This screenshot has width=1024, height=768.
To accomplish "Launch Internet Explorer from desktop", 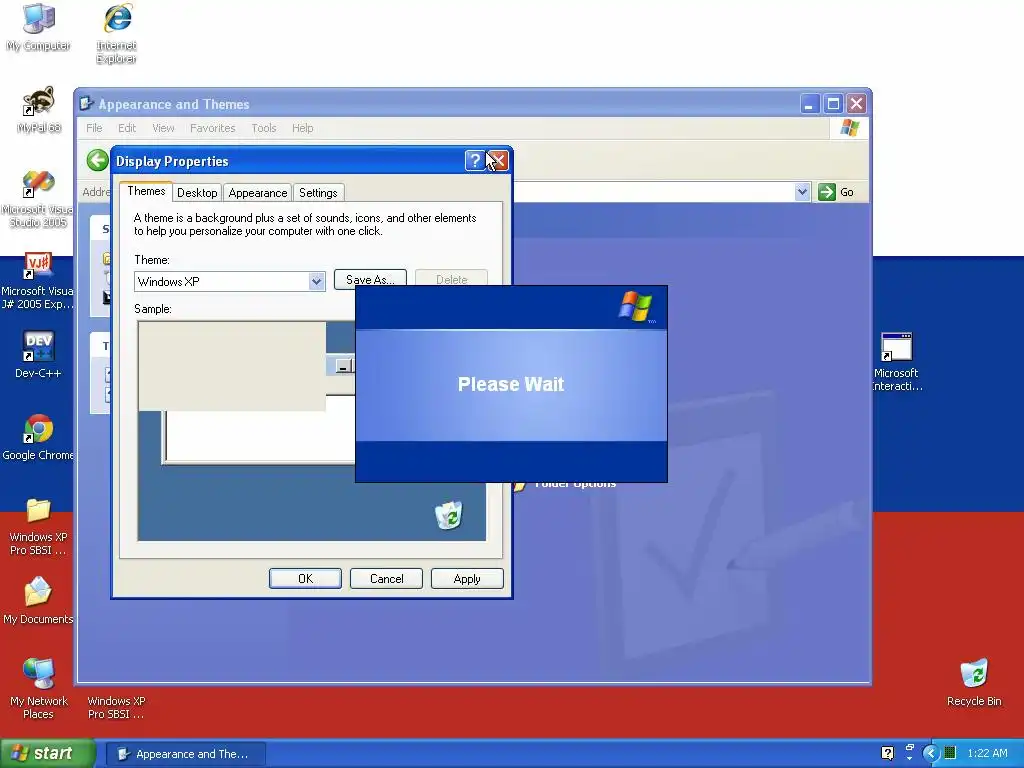I will 117,33.
